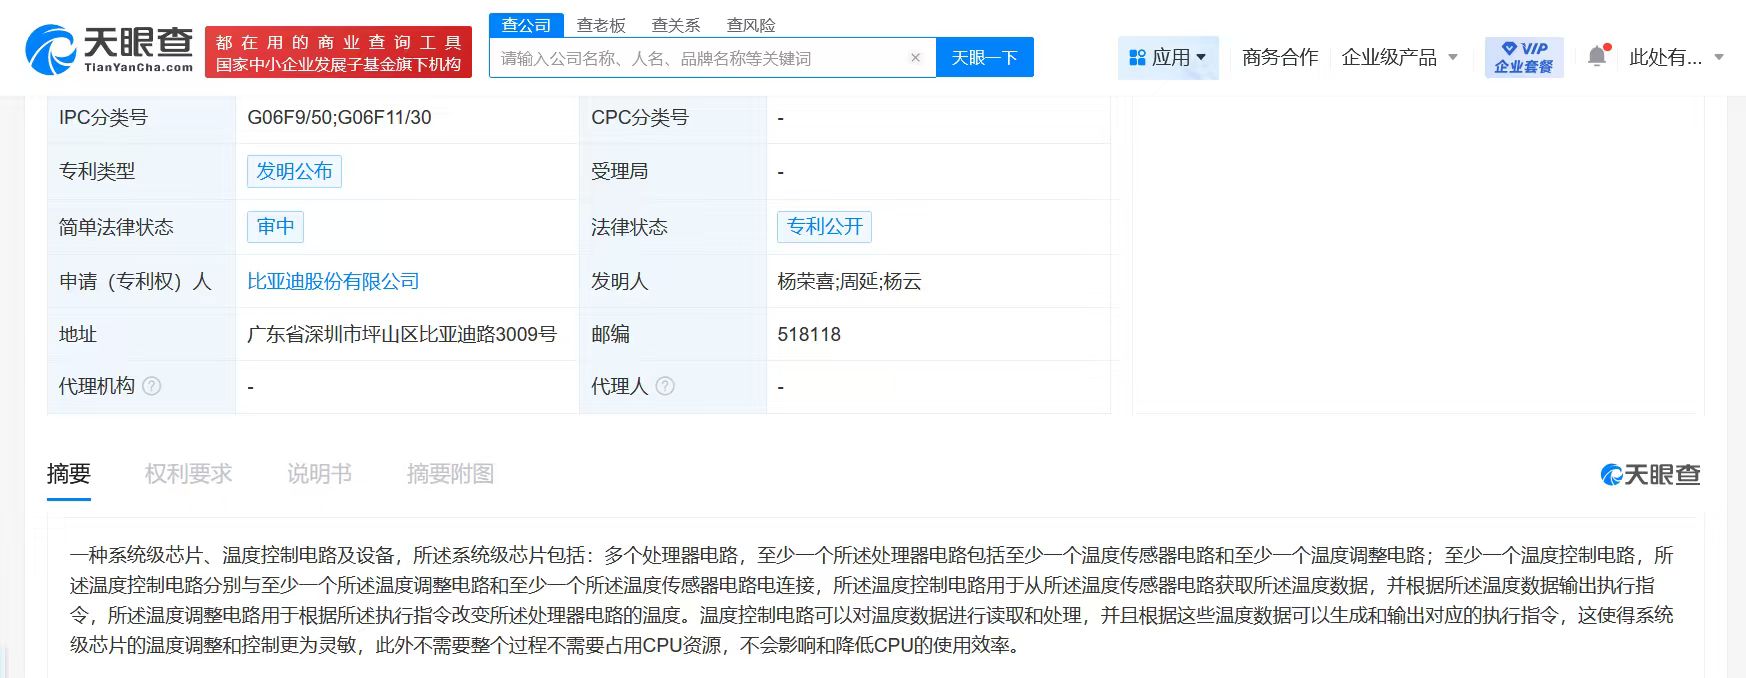Screen dimensions: 1746x678
Task: Click the CPC分类号 label cell
Action: 673,118
